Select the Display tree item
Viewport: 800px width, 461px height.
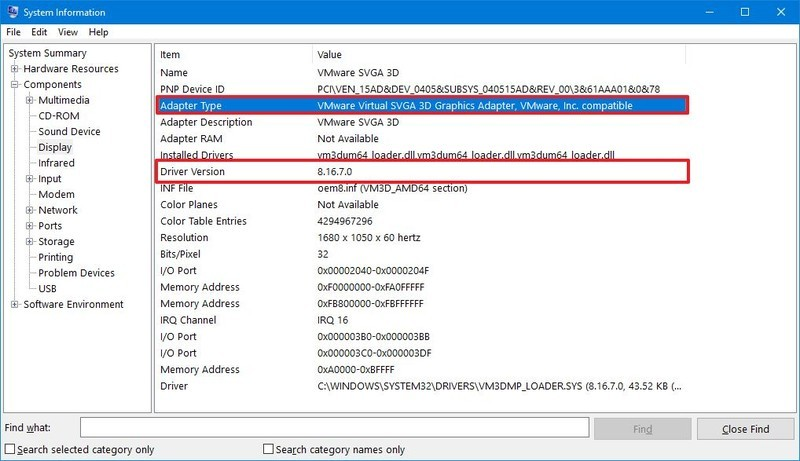coord(55,147)
